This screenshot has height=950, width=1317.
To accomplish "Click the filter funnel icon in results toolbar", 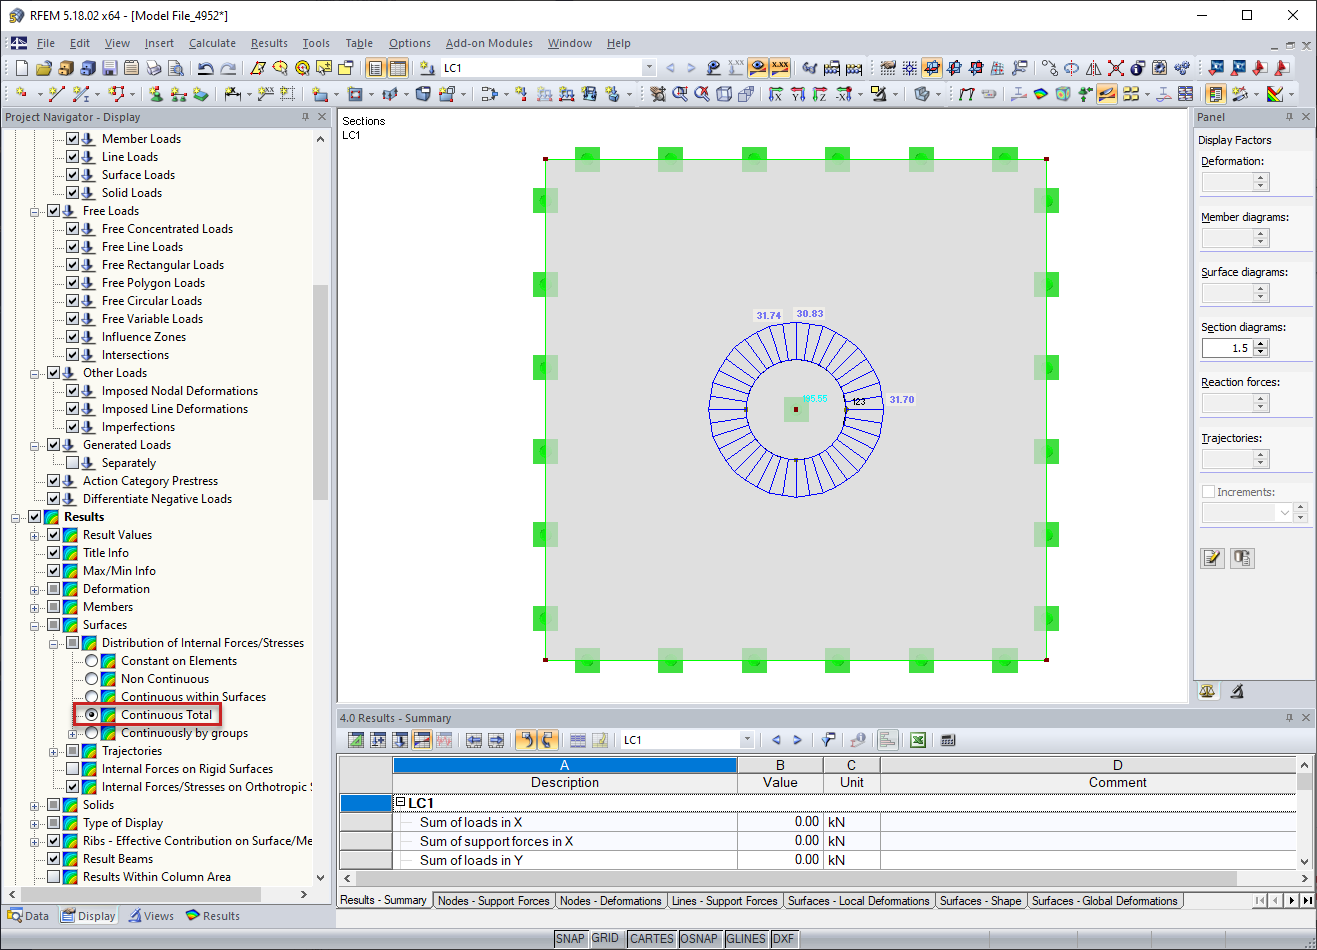I will click(x=828, y=740).
